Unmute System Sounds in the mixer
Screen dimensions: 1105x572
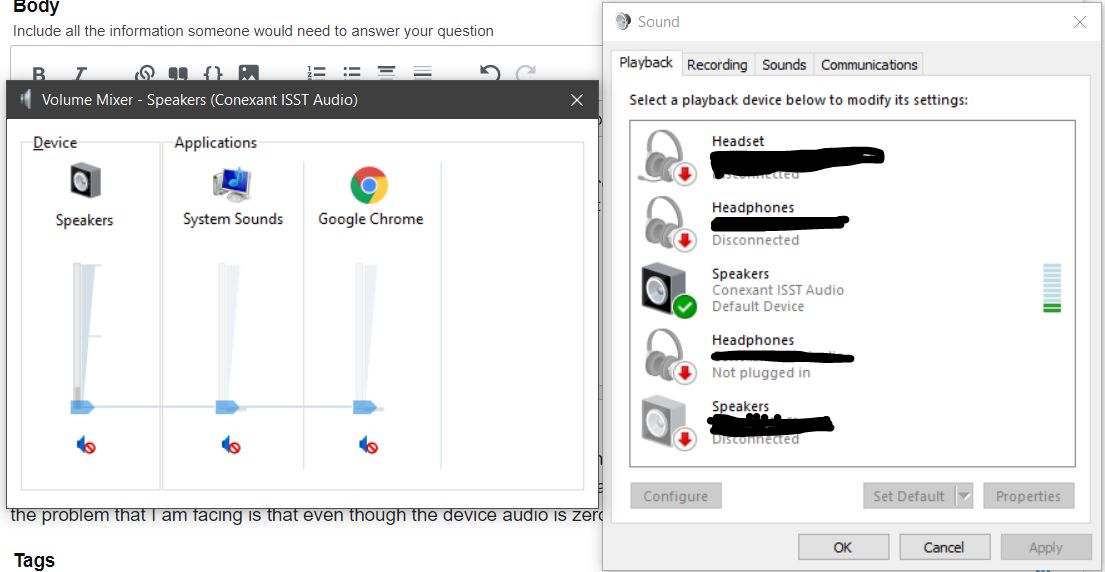[231, 445]
